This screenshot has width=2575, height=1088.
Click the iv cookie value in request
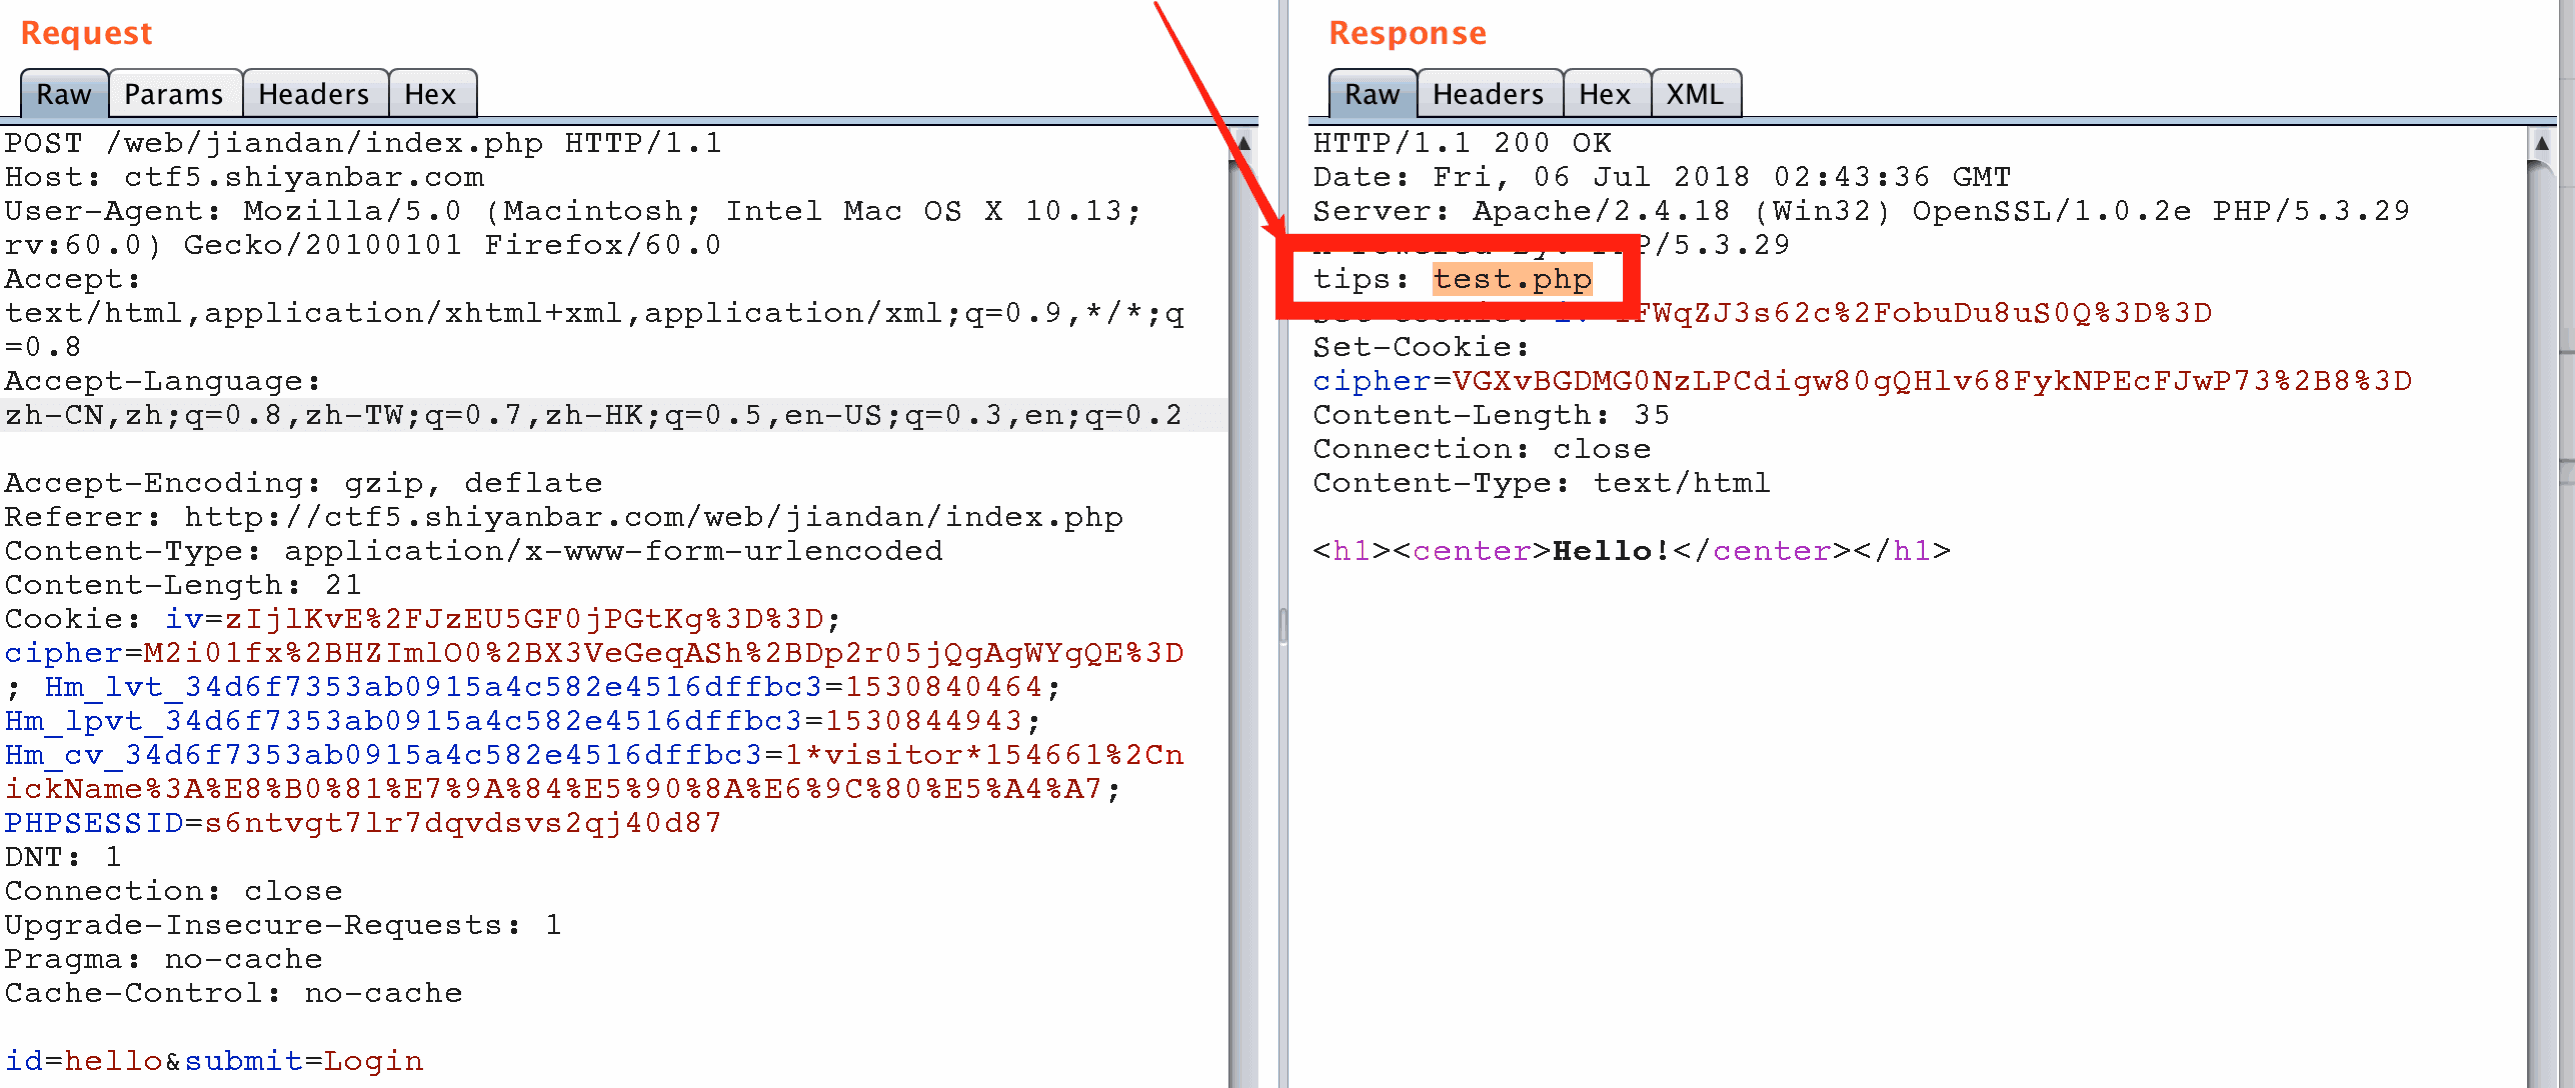pyautogui.click(x=524, y=619)
